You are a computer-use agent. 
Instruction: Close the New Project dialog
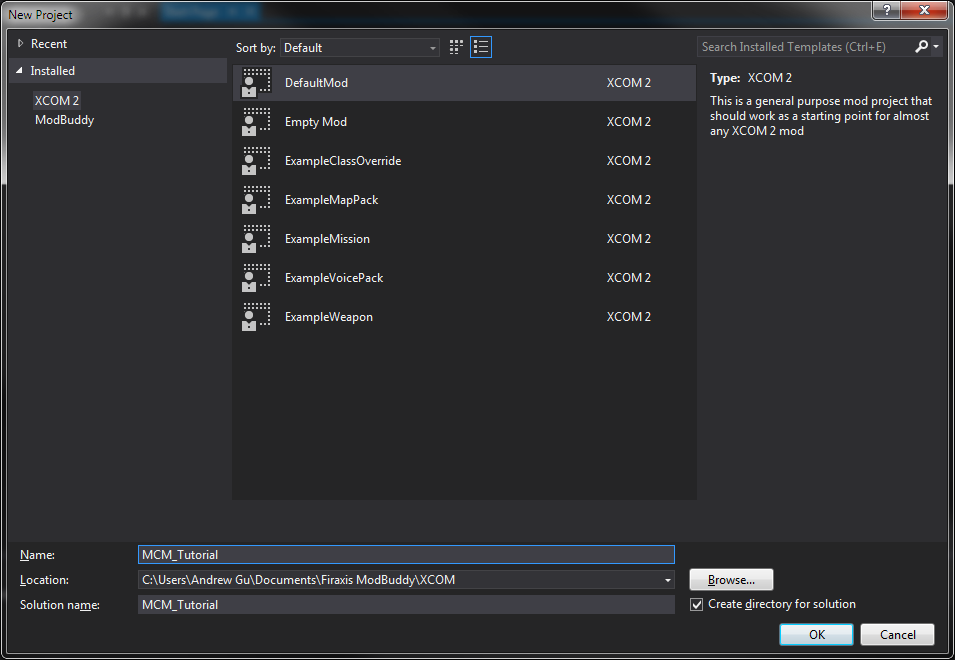point(925,10)
